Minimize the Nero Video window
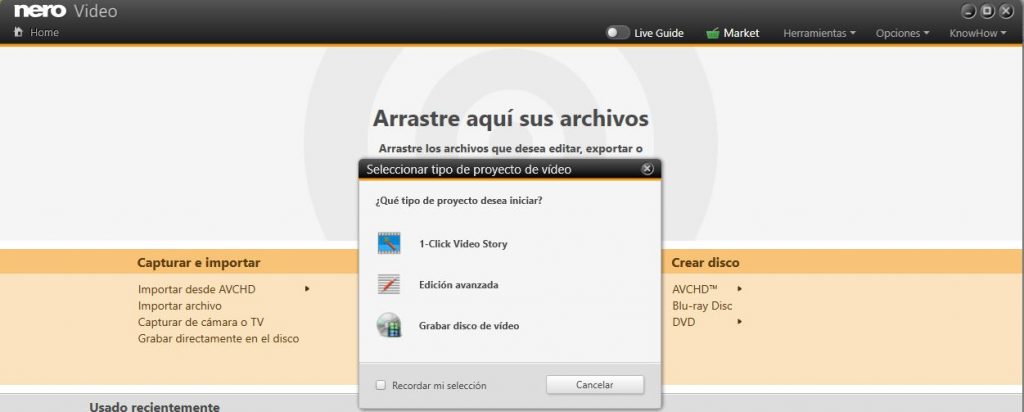The image size is (1024, 412). click(x=969, y=11)
